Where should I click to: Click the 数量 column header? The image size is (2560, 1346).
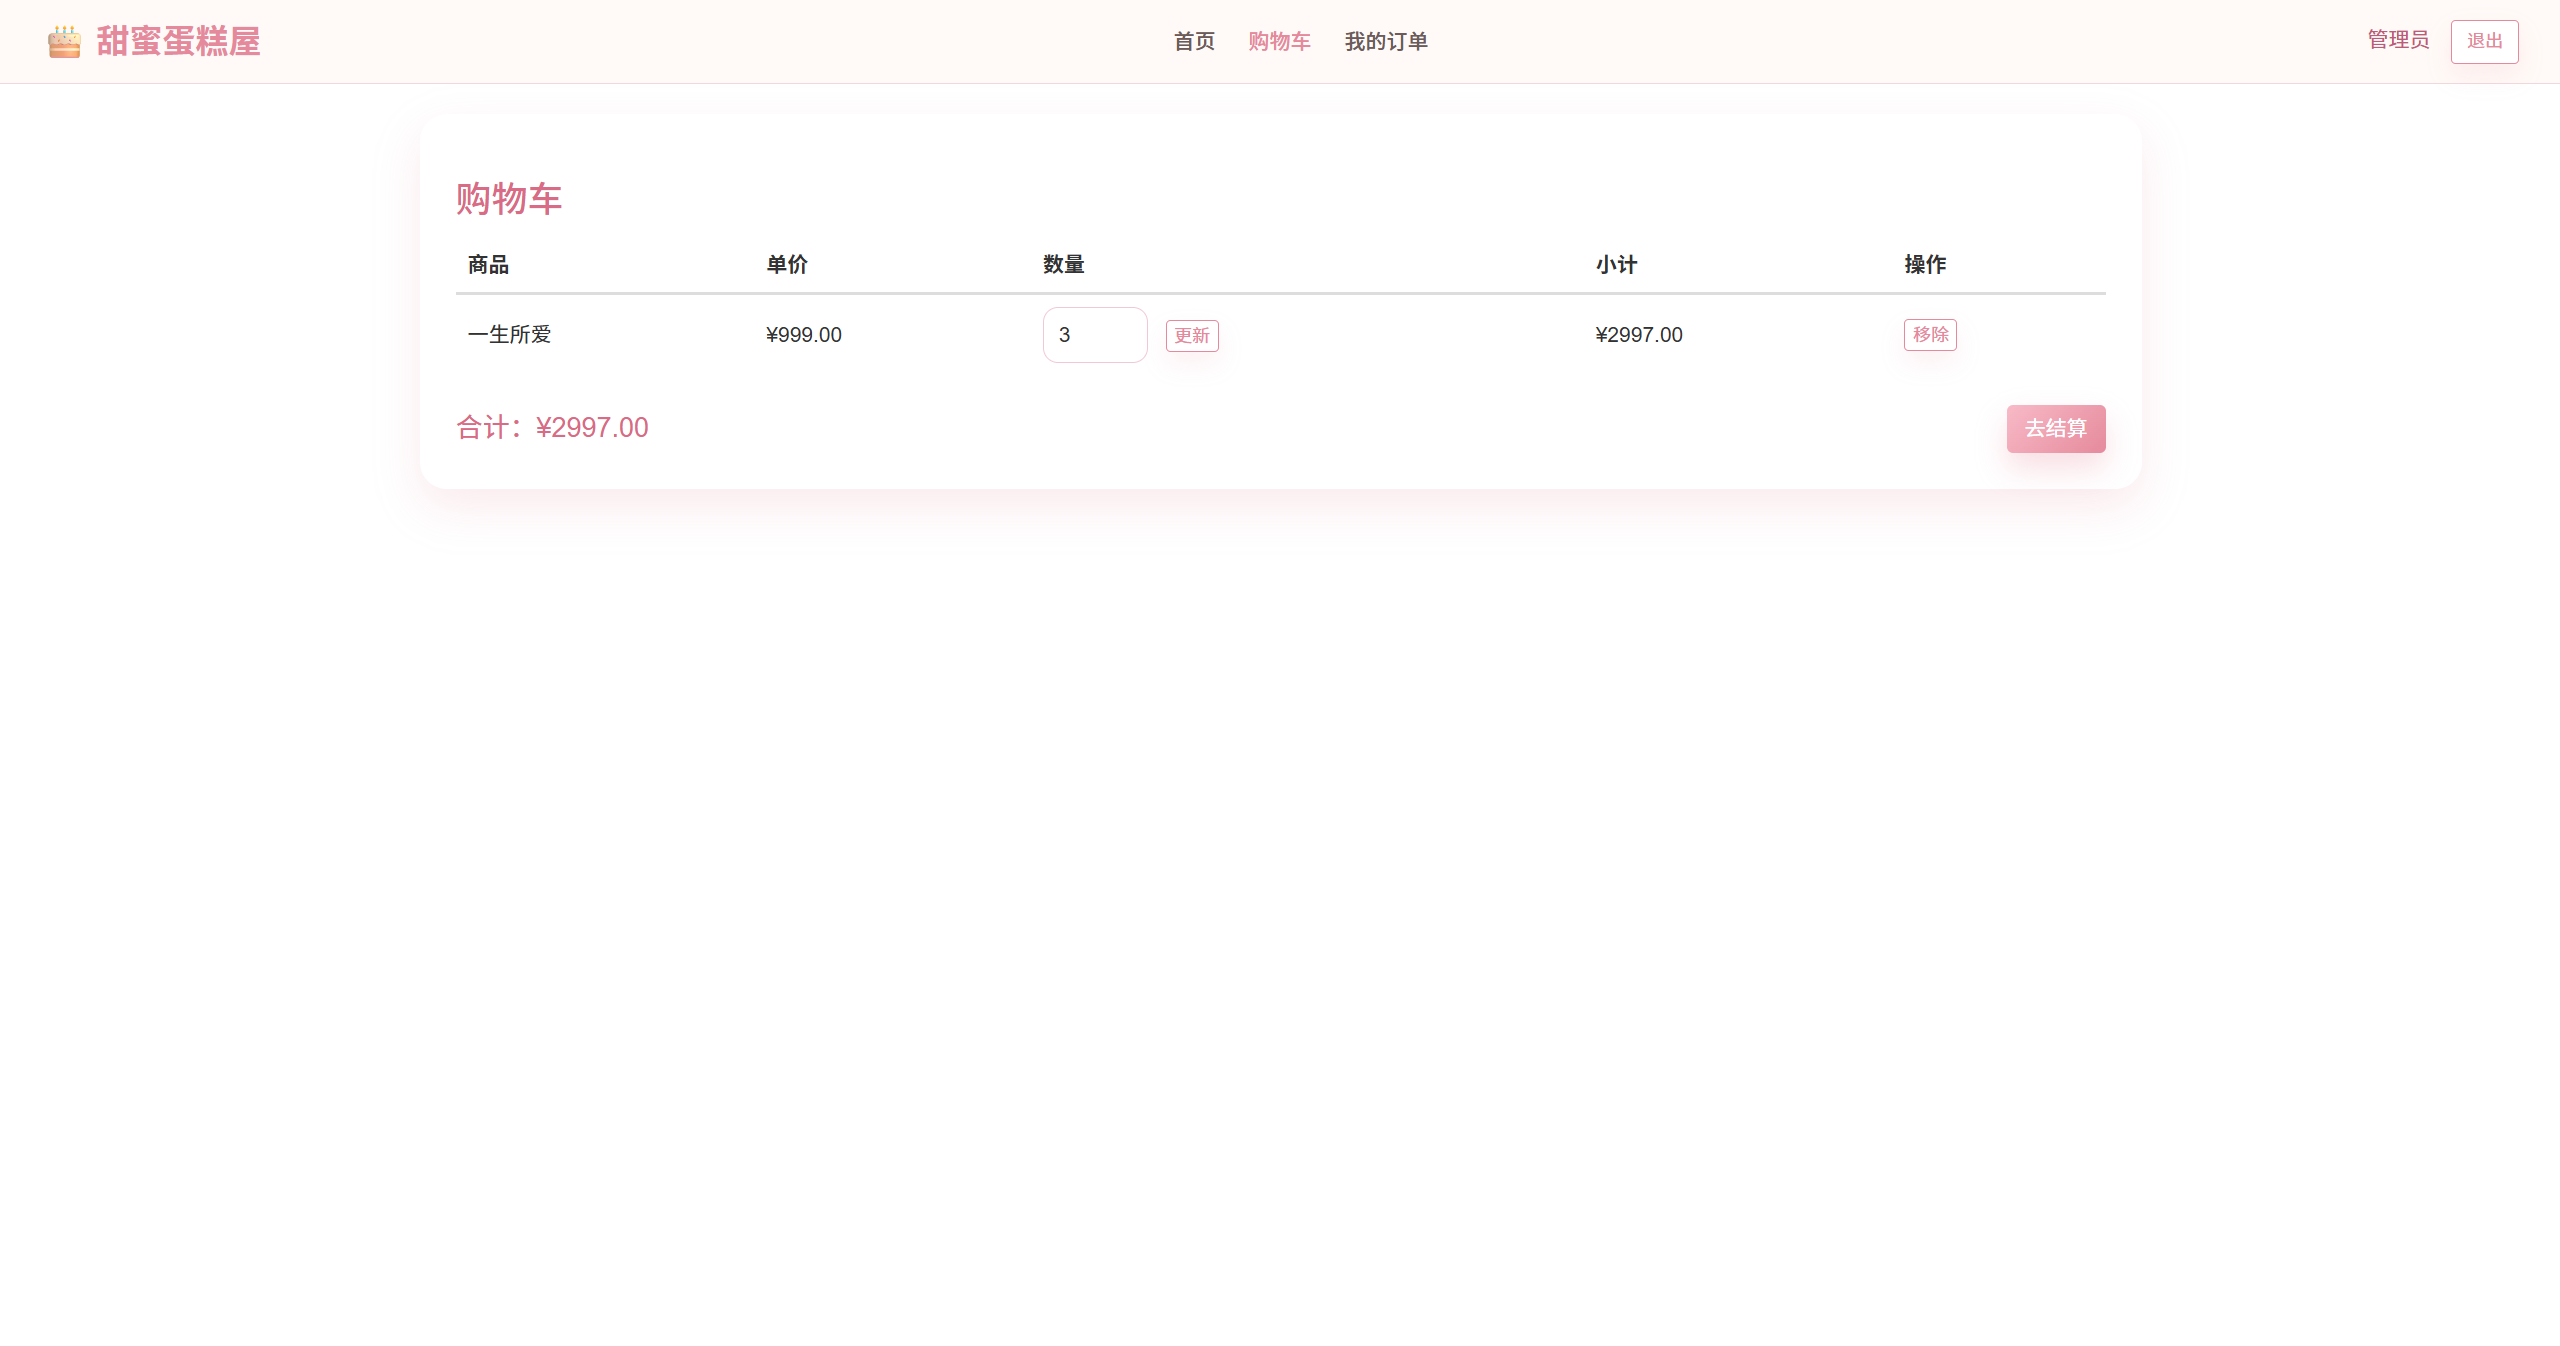click(1063, 265)
